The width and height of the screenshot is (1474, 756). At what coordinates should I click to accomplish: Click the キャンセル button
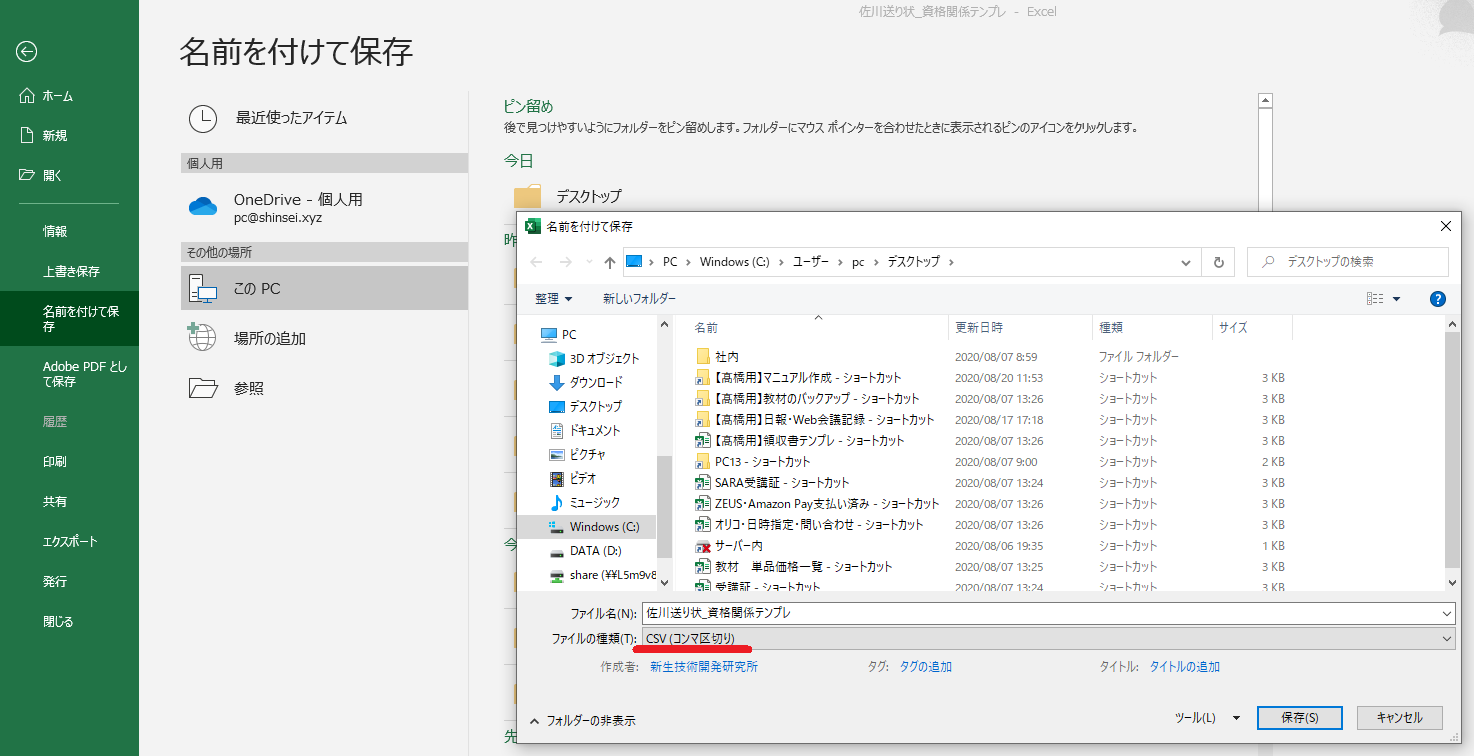coord(1399,718)
